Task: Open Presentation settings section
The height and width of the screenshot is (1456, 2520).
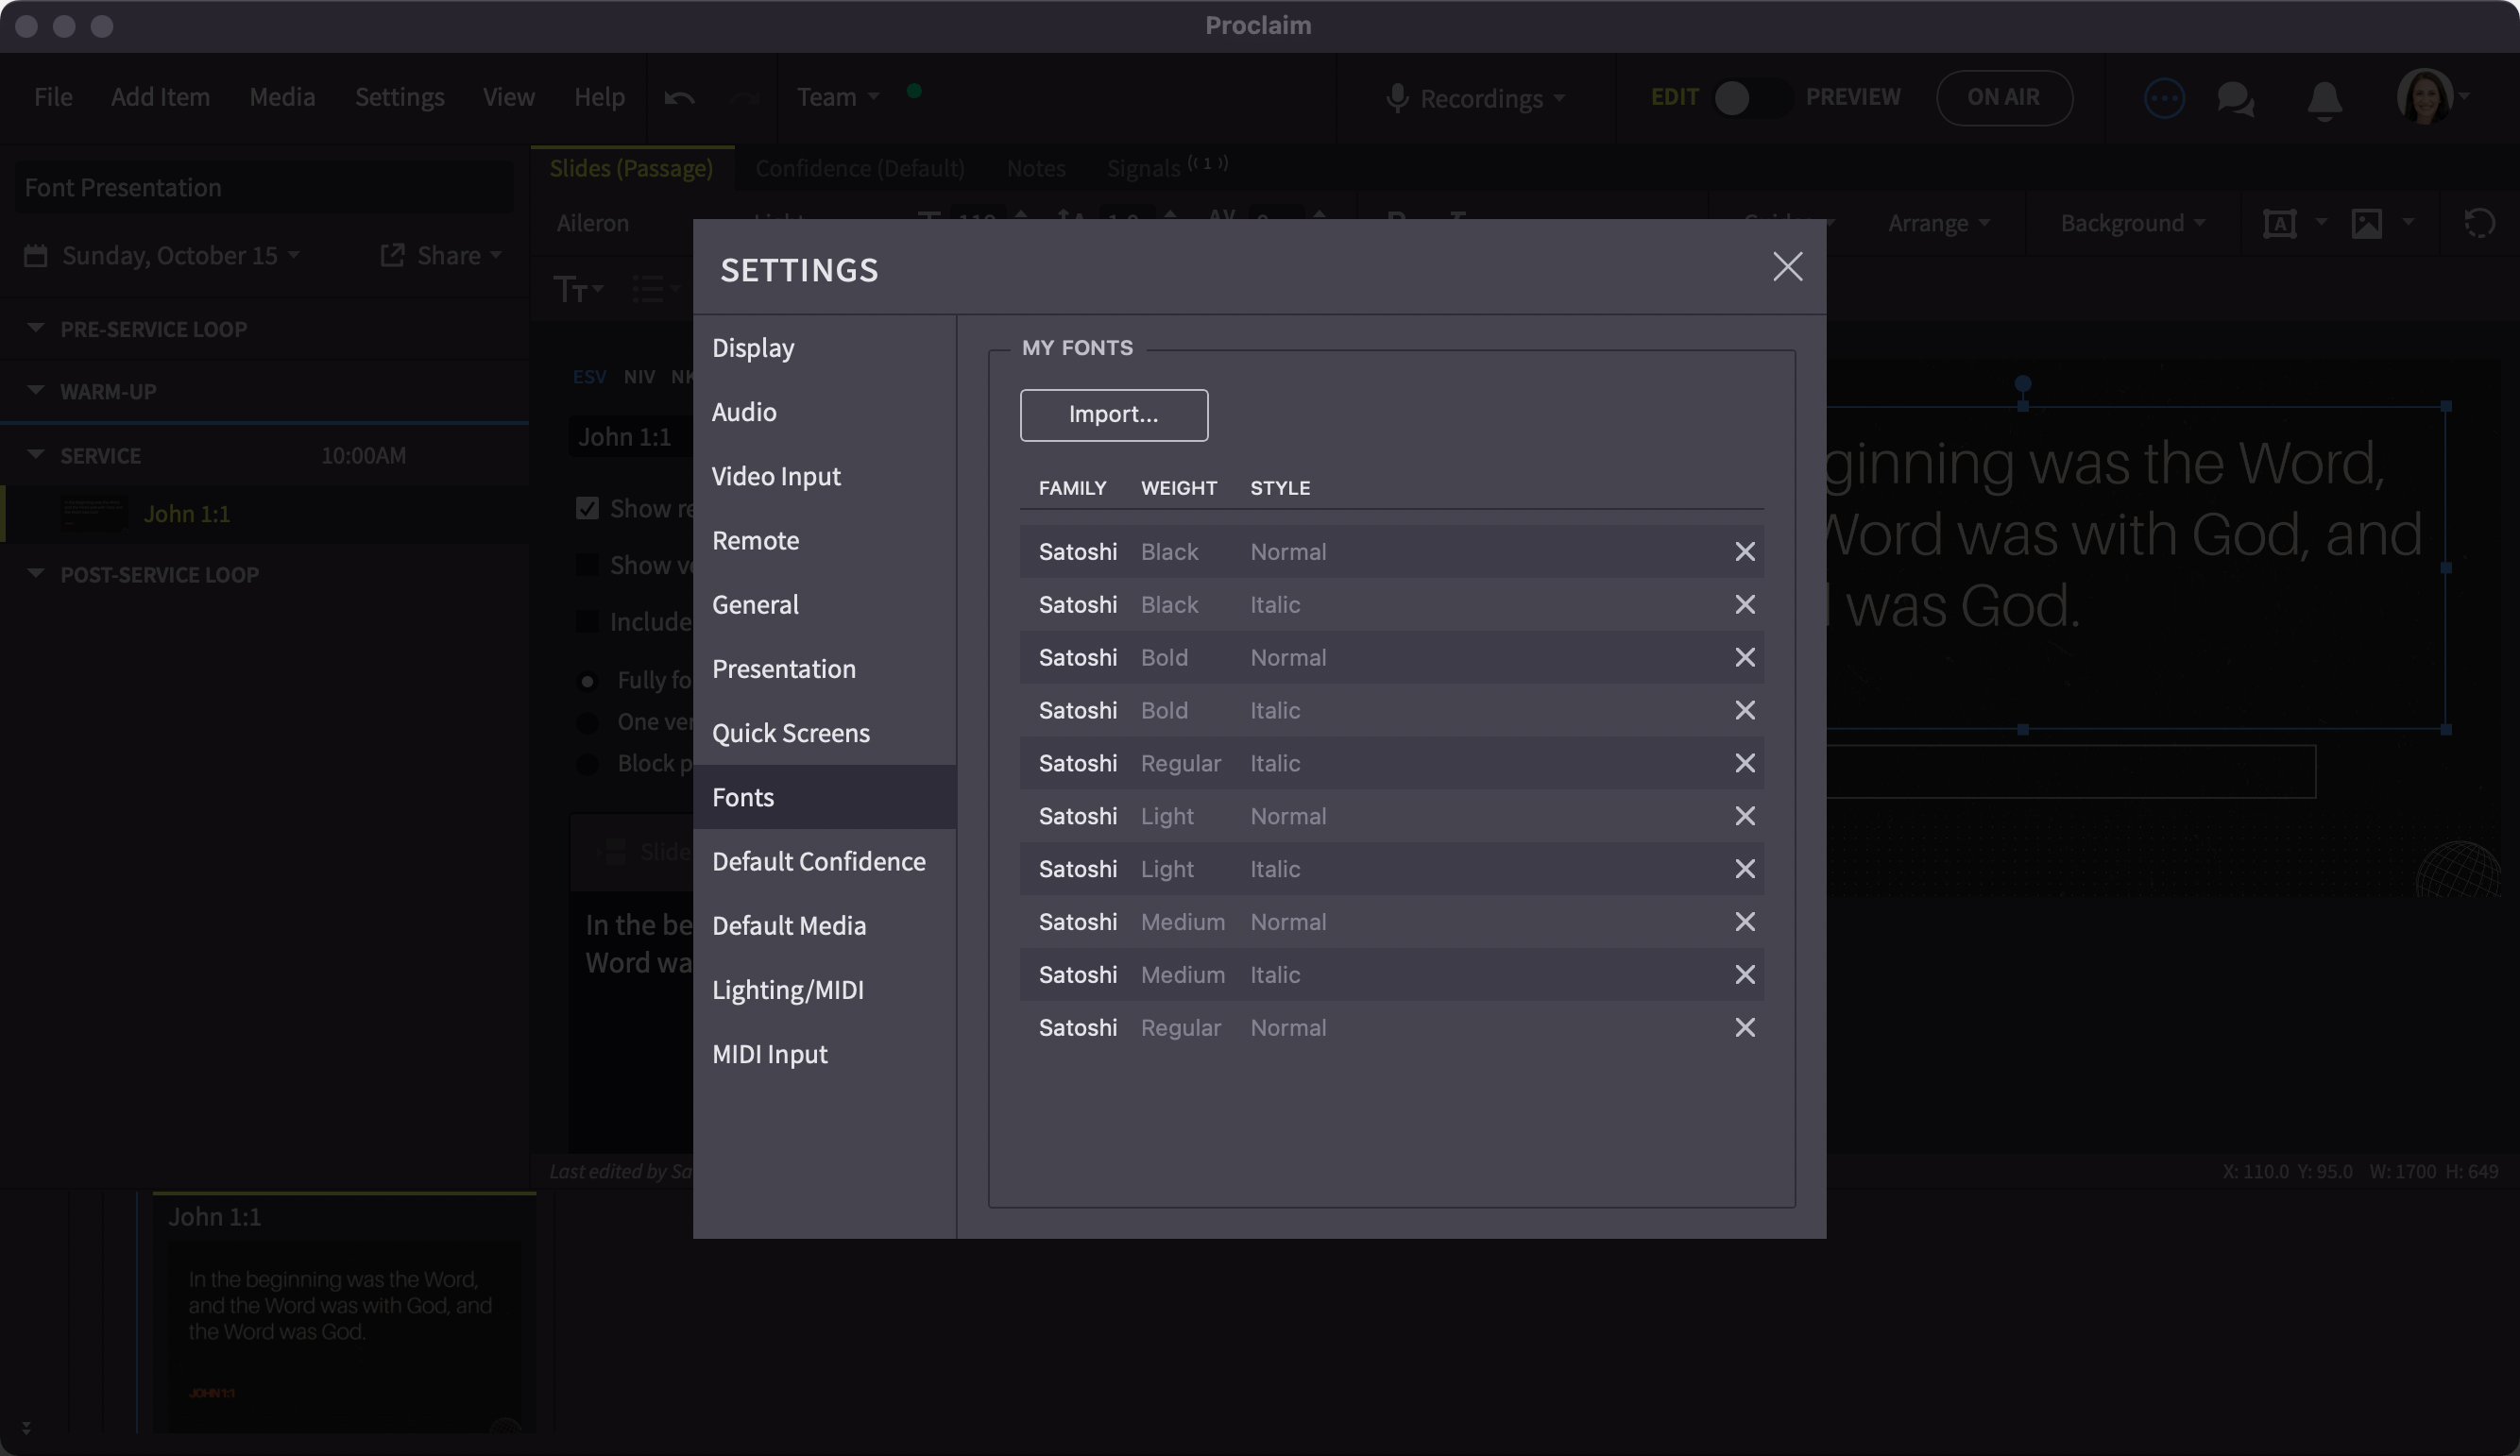Action: pyautogui.click(x=825, y=669)
